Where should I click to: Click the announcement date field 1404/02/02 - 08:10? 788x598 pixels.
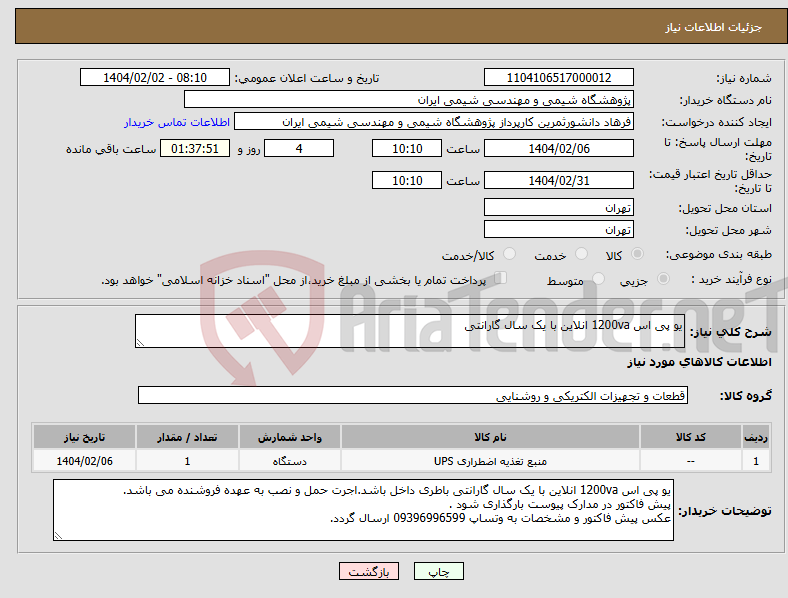[155, 77]
